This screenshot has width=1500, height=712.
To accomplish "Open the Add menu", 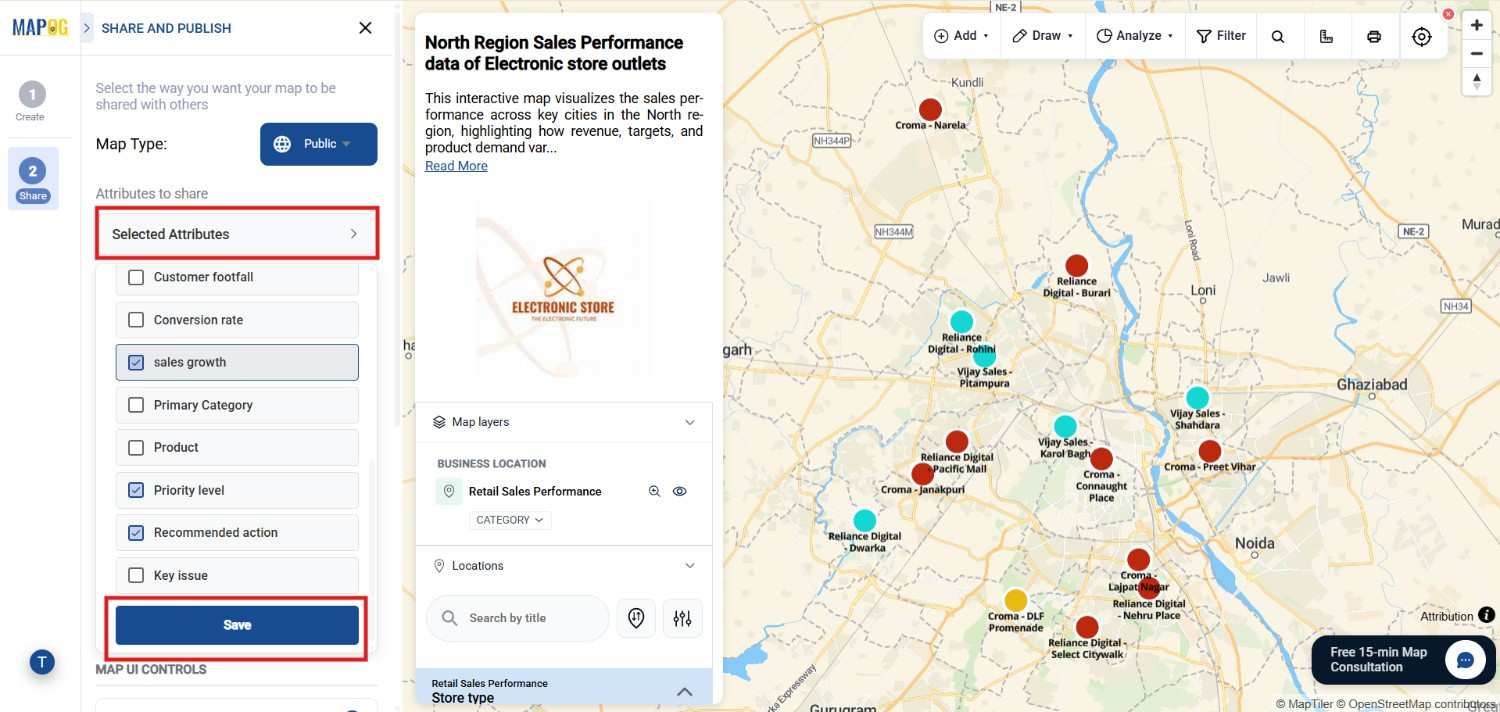I will coord(961,36).
